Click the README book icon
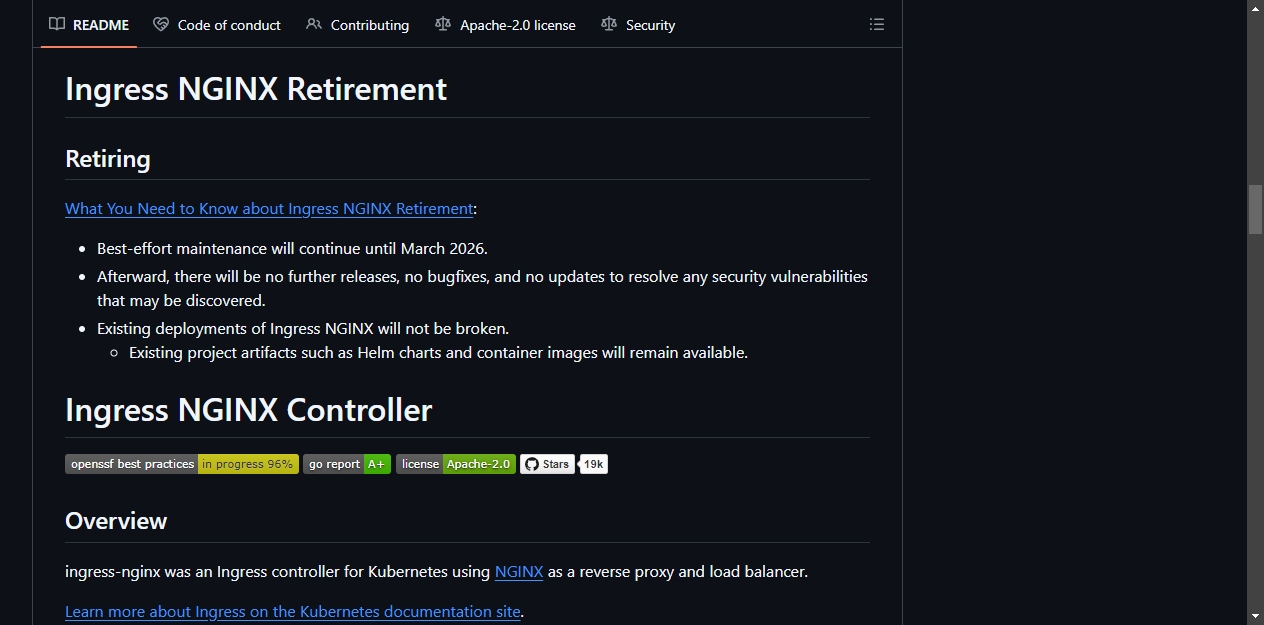Image resolution: width=1264 pixels, height=625 pixels. (x=57, y=25)
